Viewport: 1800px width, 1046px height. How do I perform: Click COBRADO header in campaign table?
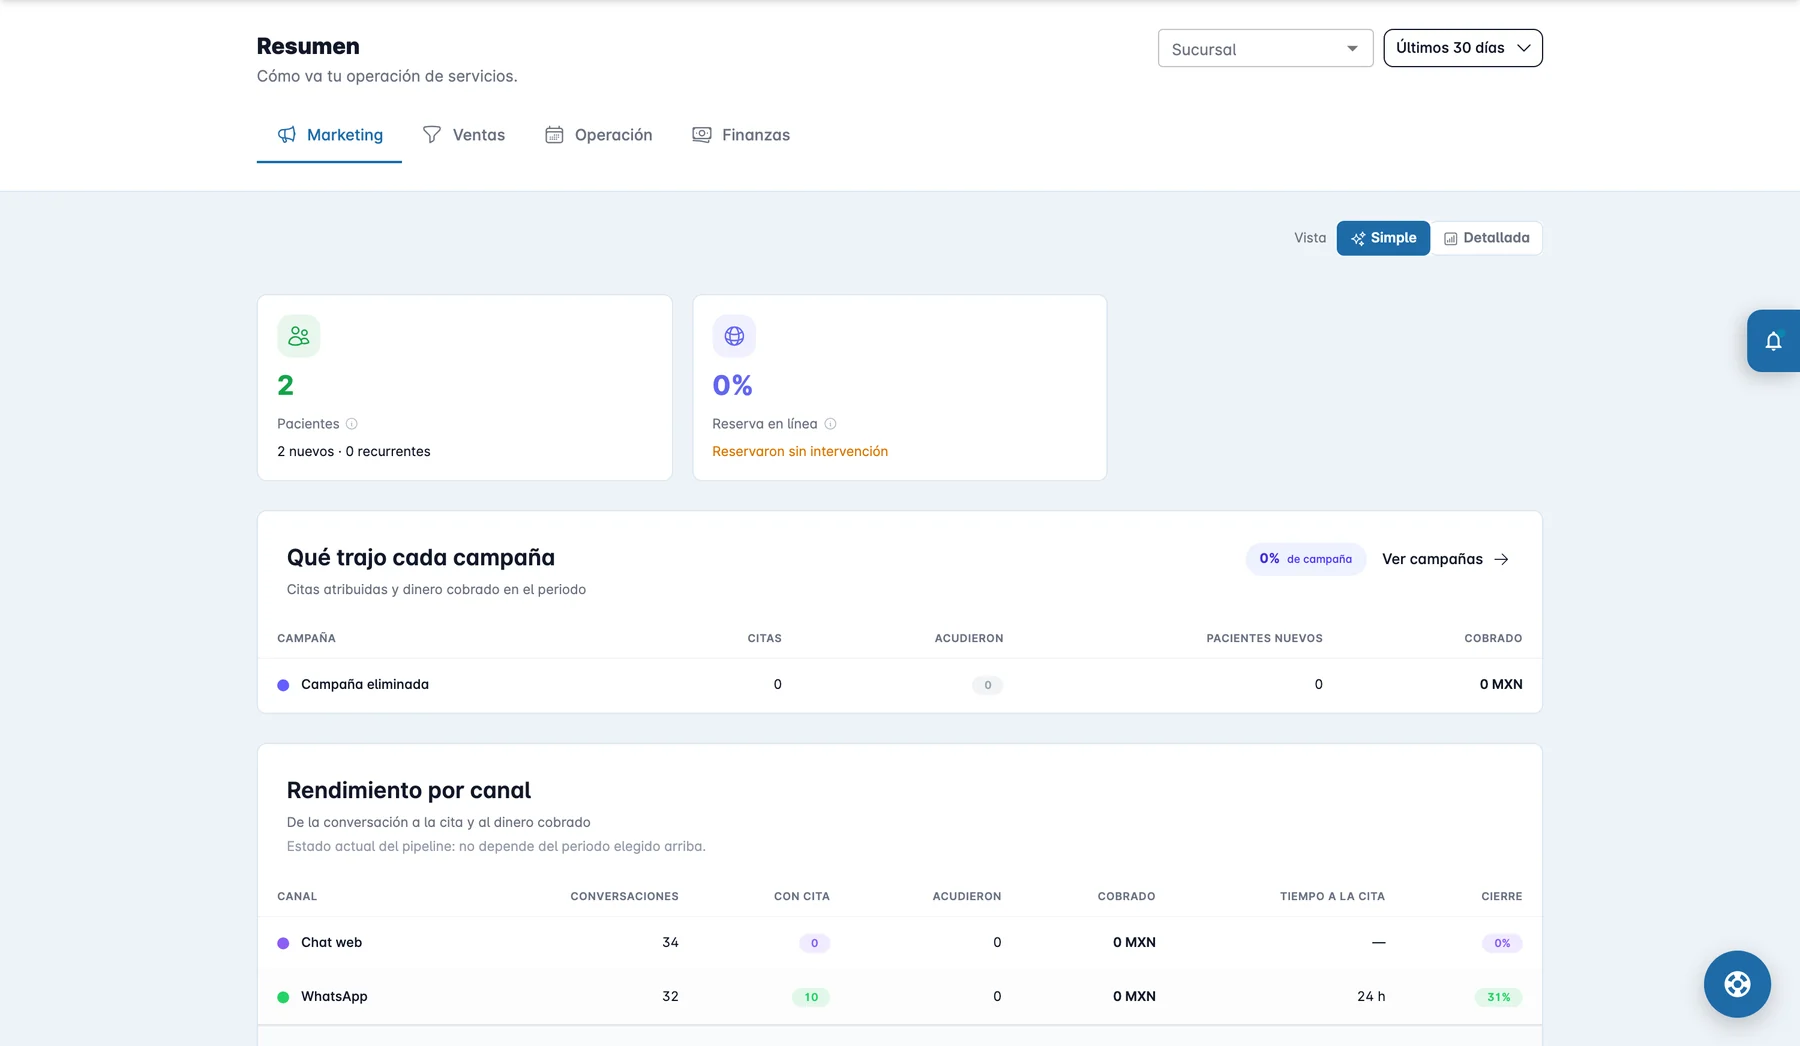(x=1493, y=638)
